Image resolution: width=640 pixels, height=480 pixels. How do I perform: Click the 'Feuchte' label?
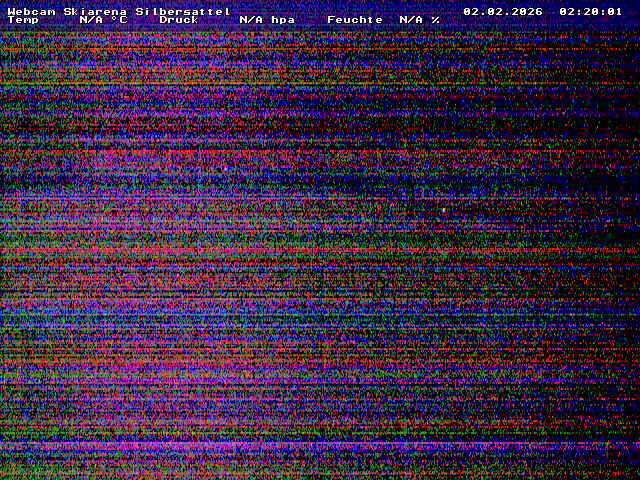click(x=355, y=20)
